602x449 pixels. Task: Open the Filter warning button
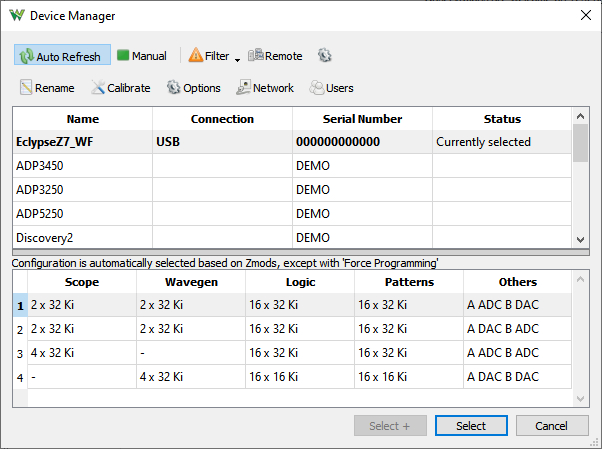click(x=209, y=56)
